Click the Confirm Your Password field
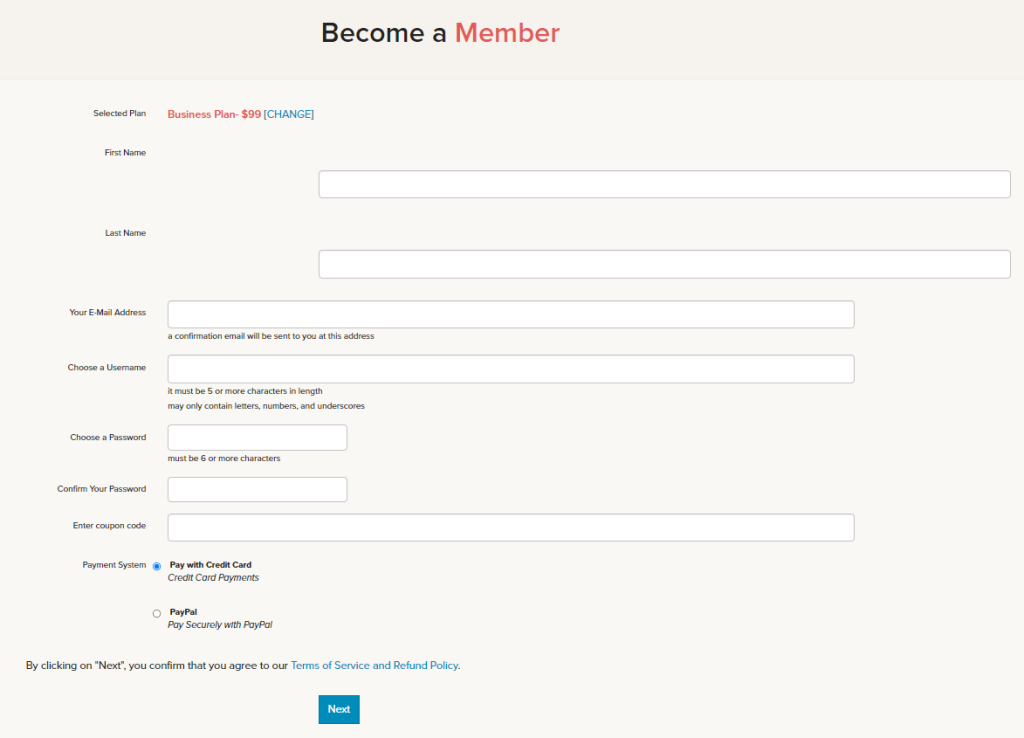The height and width of the screenshot is (738, 1024). point(257,489)
